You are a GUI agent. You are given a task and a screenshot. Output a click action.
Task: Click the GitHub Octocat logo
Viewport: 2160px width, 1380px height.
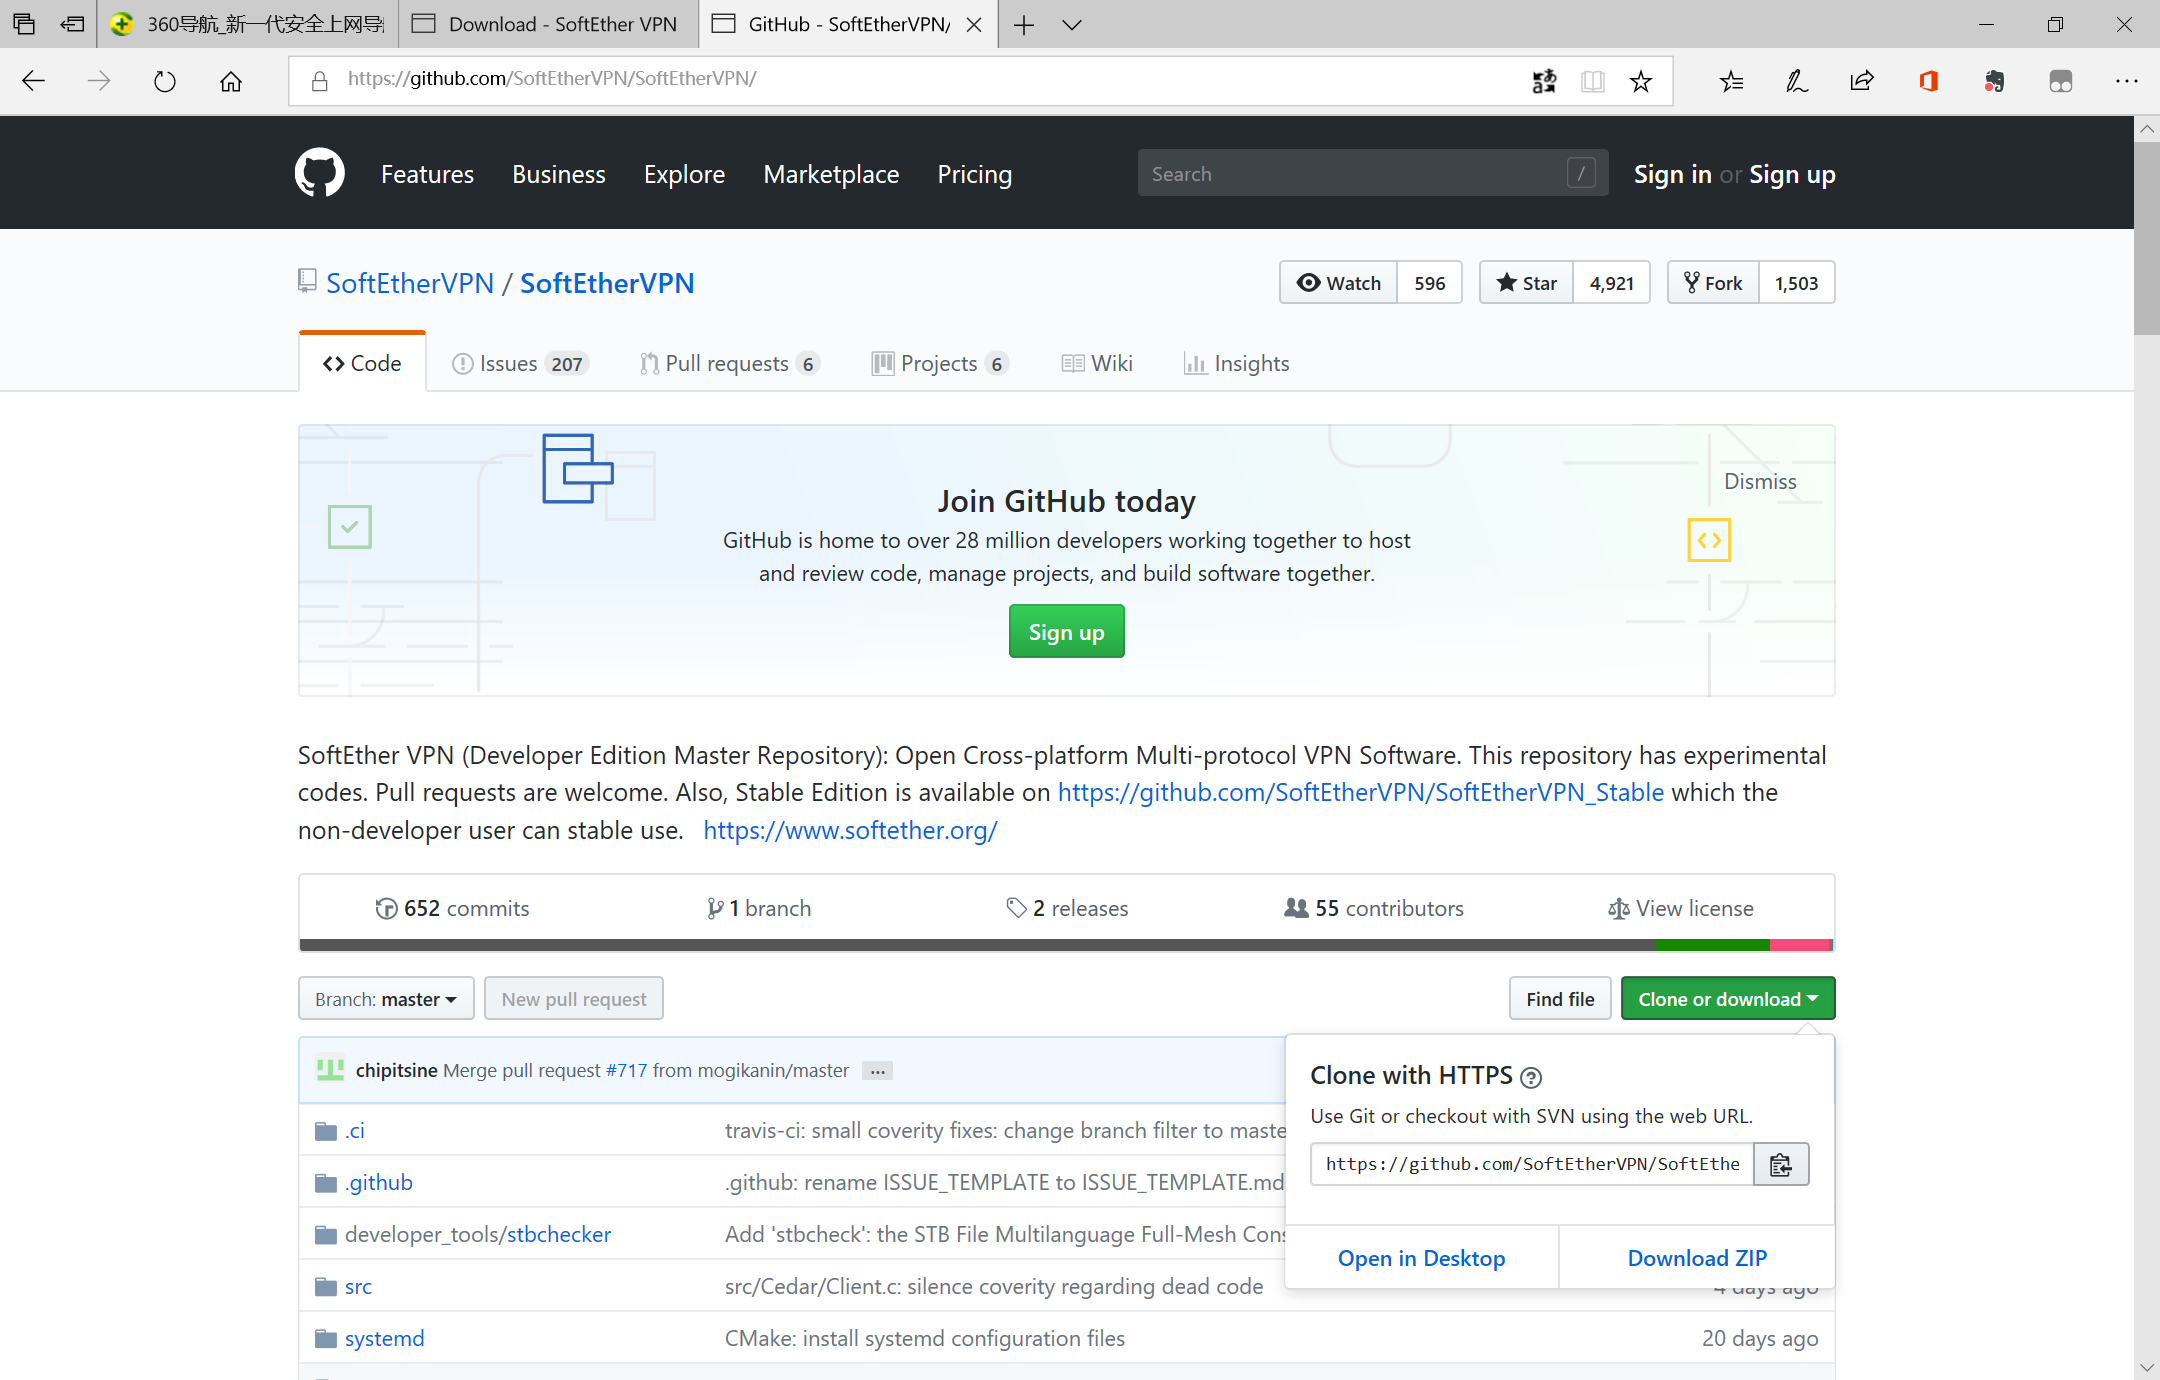(x=320, y=173)
